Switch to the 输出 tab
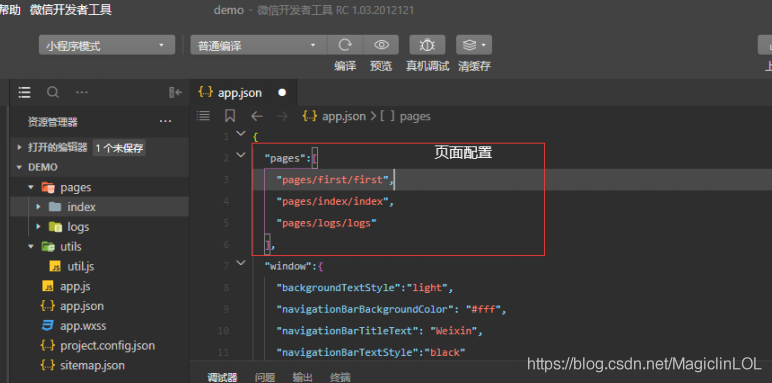The height and width of the screenshot is (383, 772). click(x=302, y=378)
